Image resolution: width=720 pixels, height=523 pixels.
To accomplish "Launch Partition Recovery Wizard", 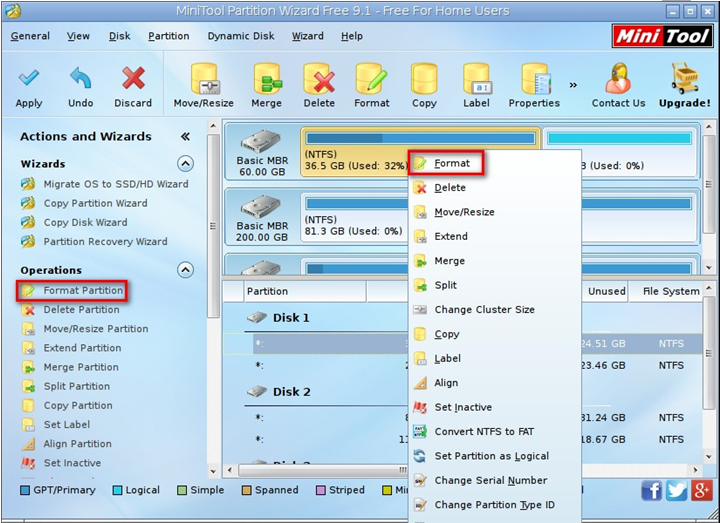I will (x=94, y=242).
